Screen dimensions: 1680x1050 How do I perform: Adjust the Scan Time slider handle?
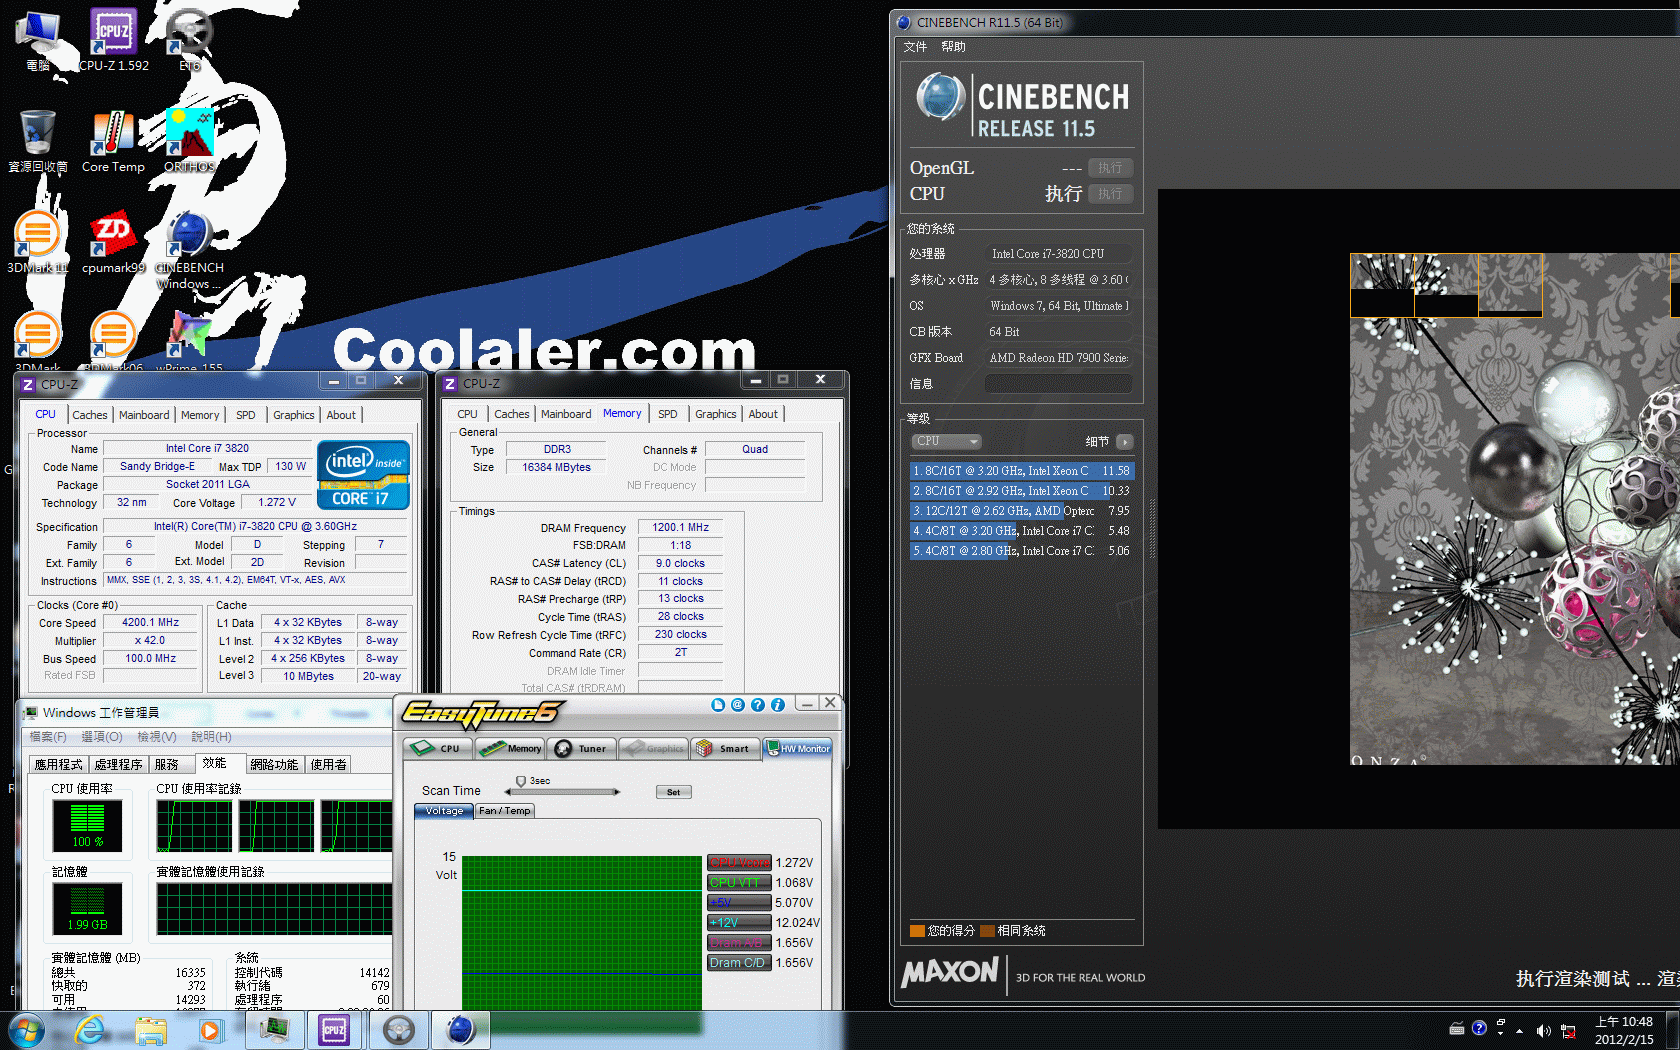pos(521,781)
